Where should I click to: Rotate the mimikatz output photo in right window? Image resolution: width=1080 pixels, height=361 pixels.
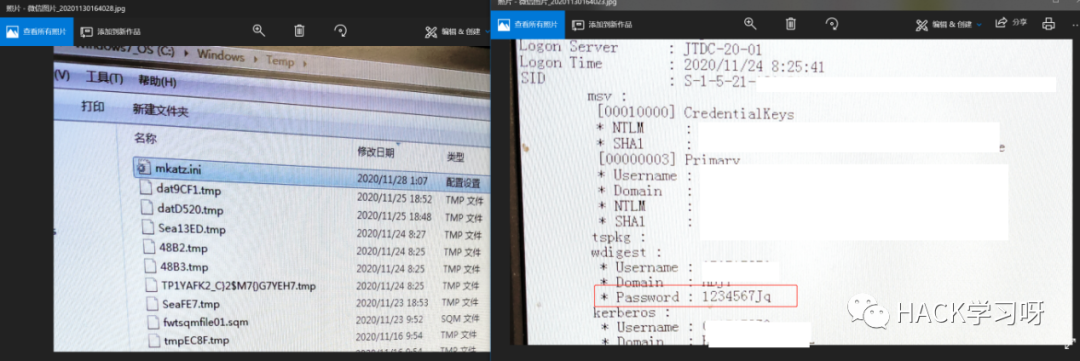click(831, 24)
